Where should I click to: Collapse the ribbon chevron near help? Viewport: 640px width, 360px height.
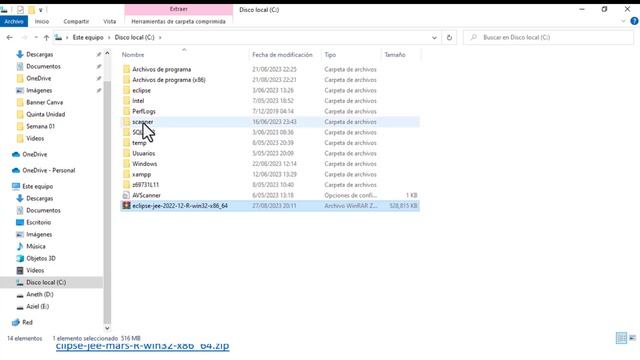point(623,21)
